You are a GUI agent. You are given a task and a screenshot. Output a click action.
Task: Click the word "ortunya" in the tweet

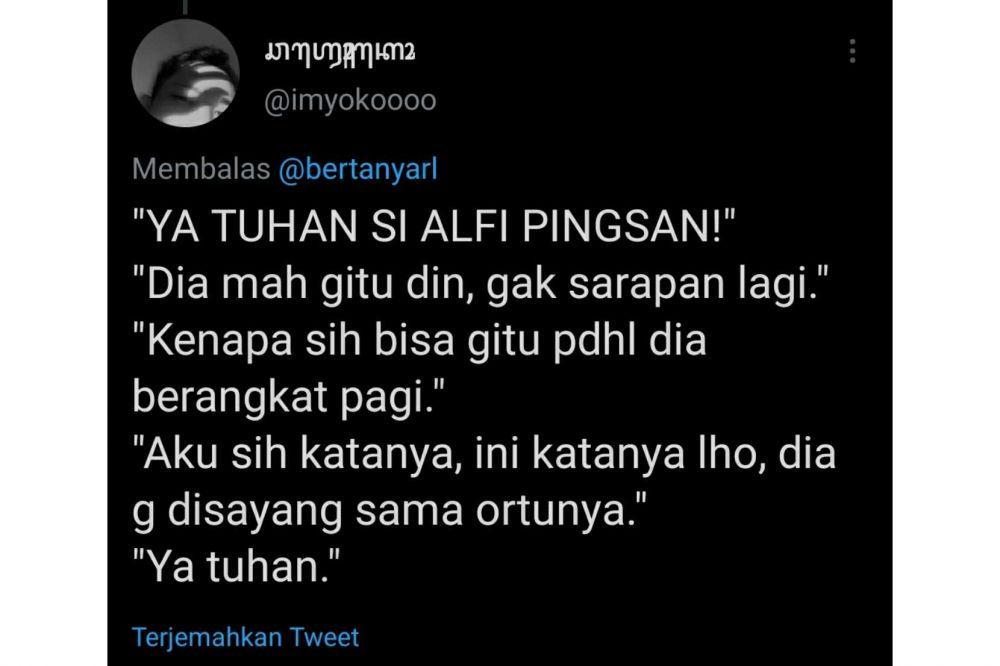(554, 512)
